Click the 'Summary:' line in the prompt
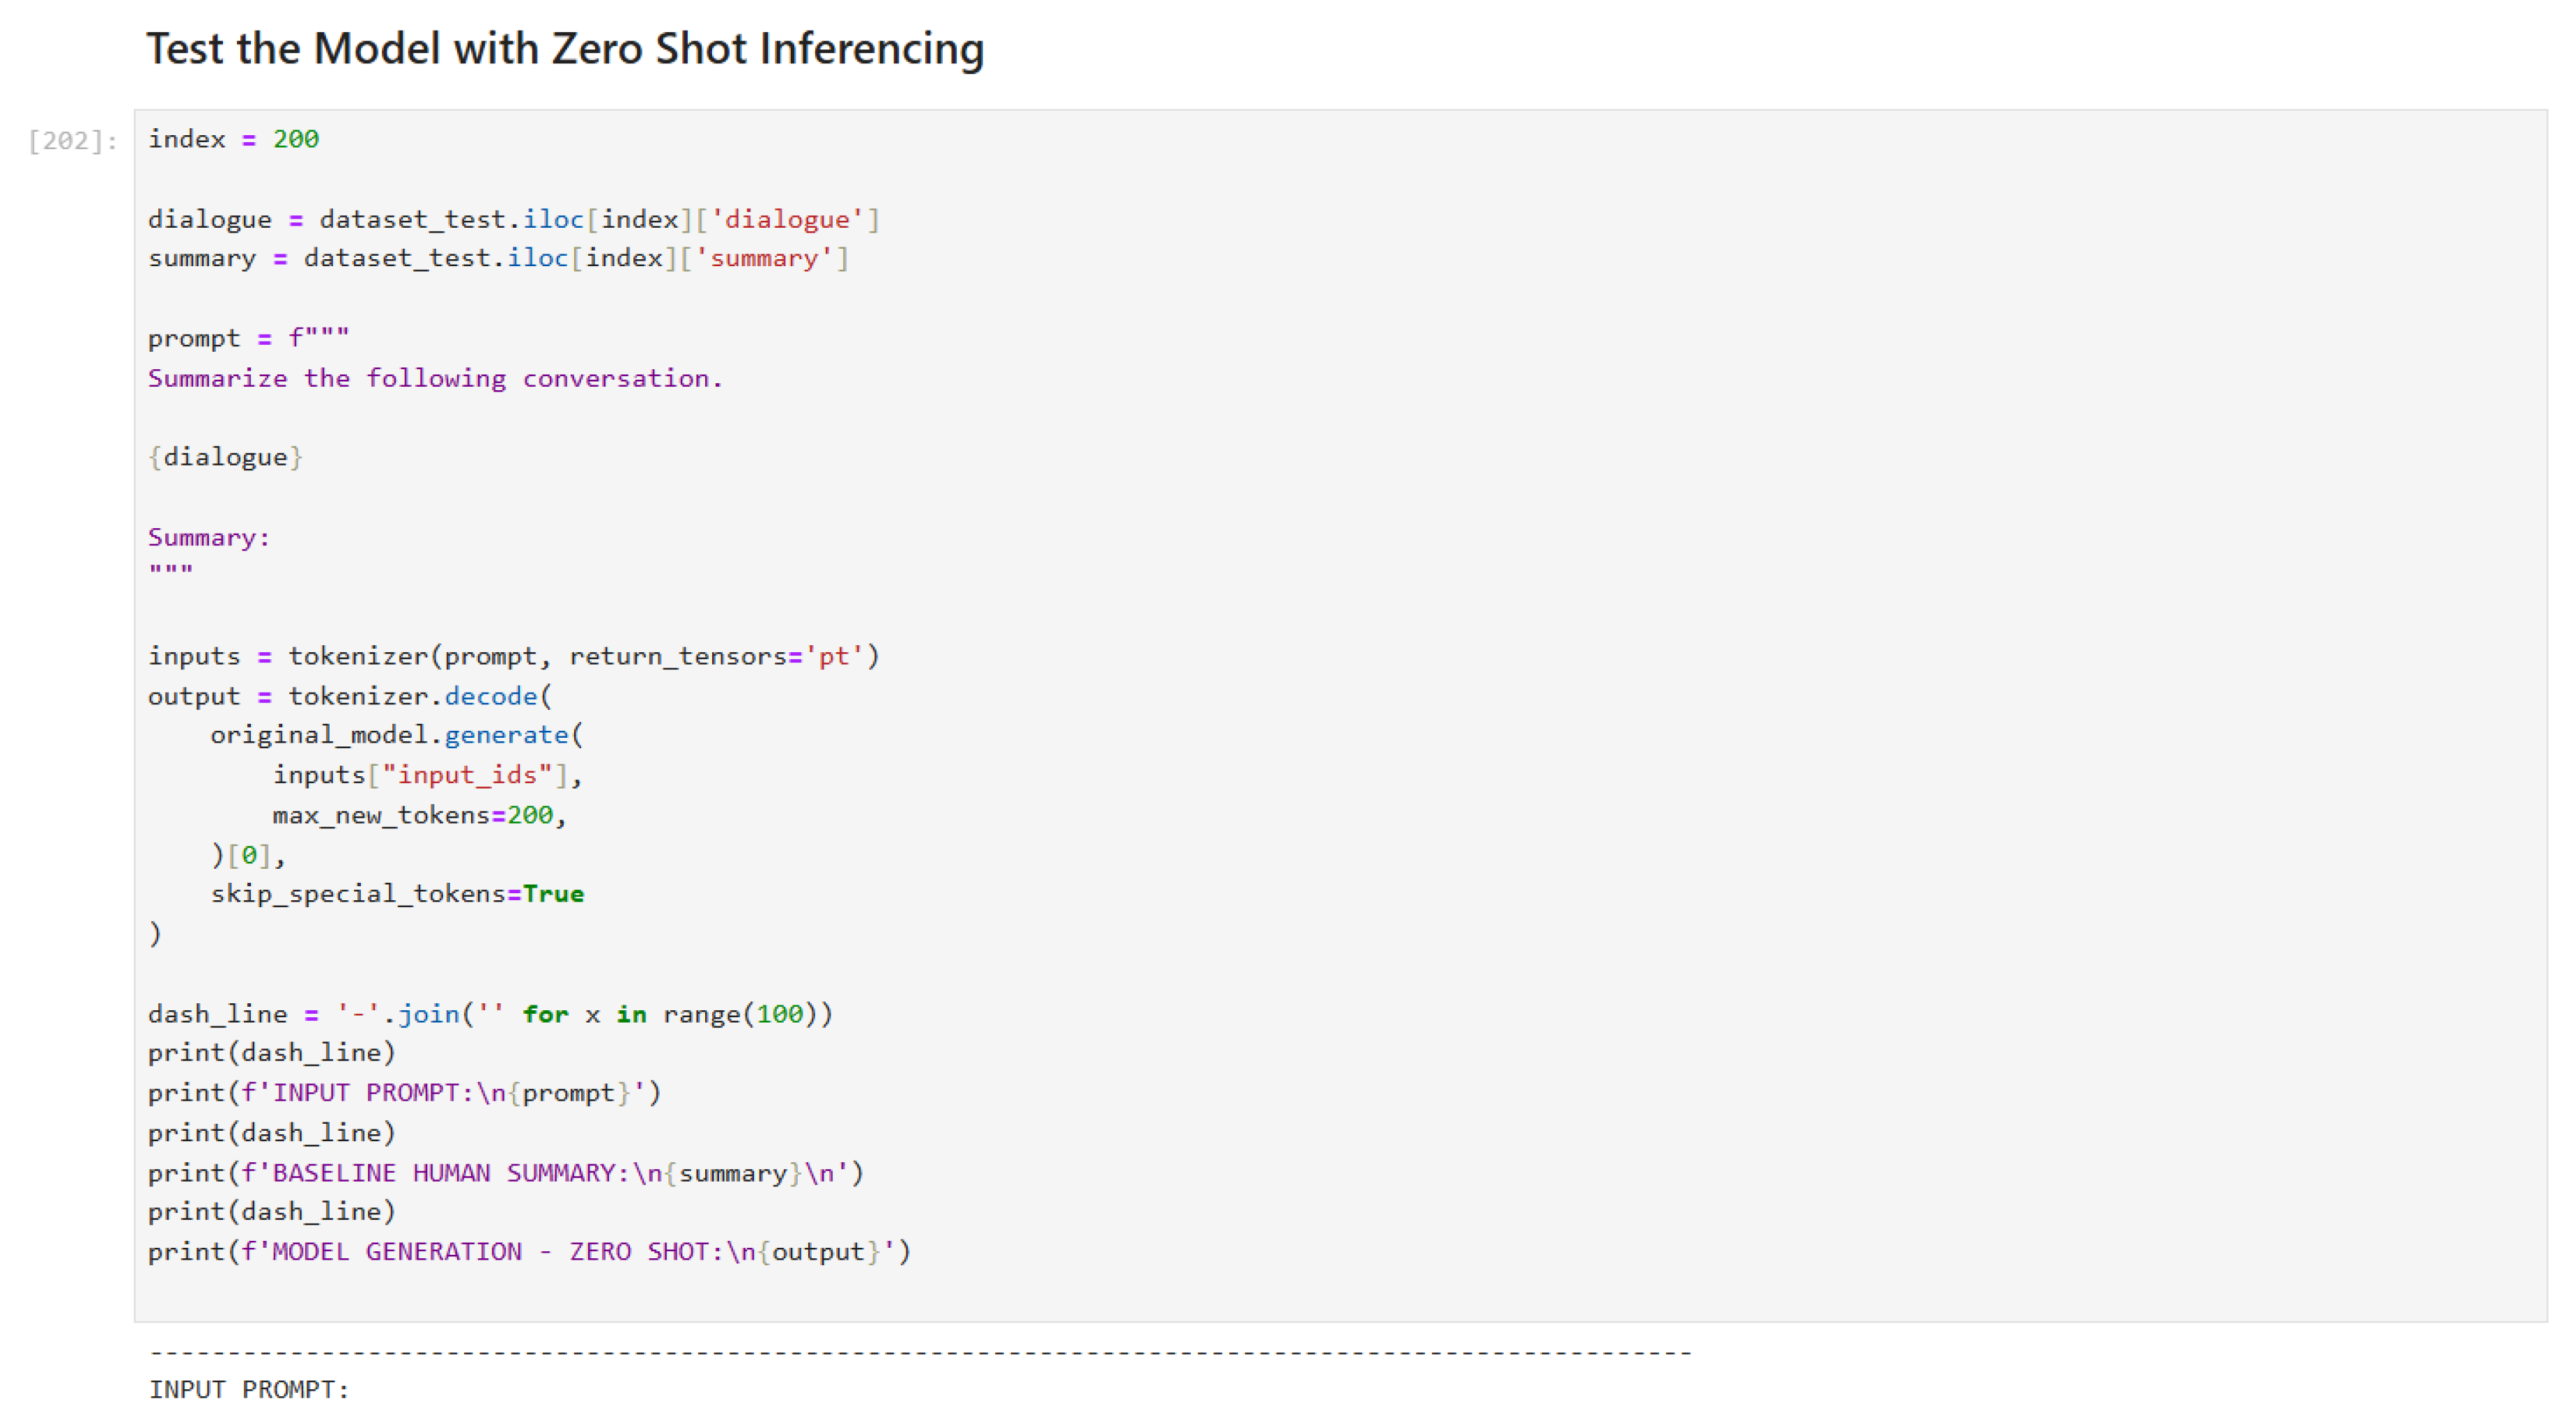 pos(209,537)
